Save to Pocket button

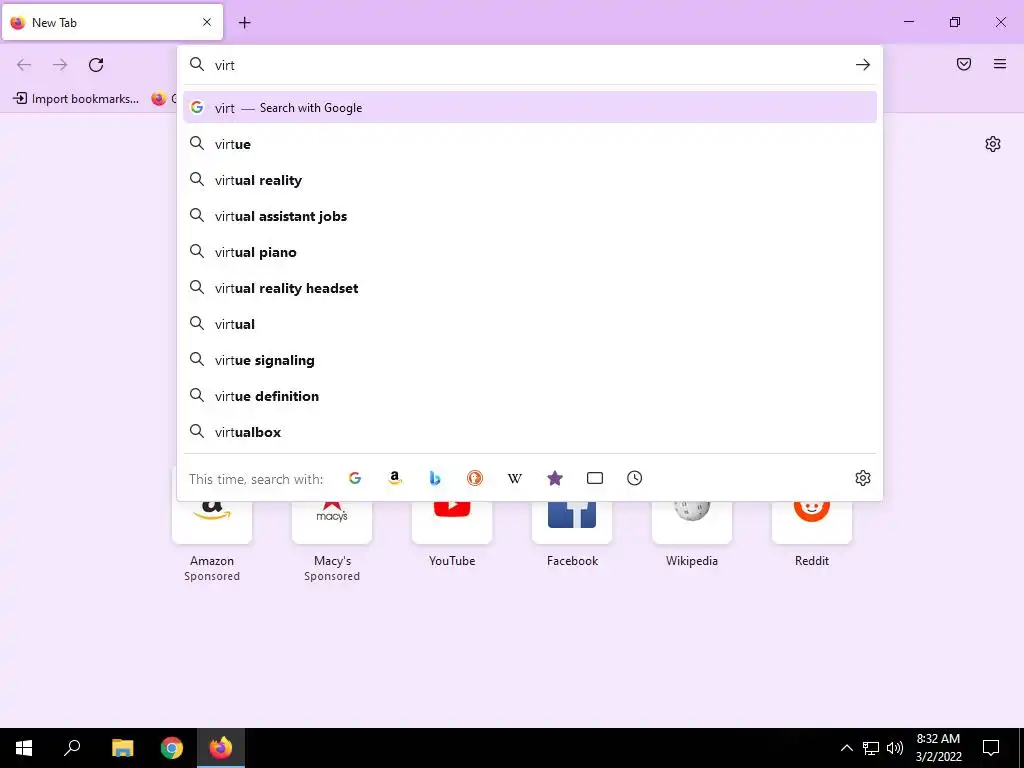coord(964,64)
